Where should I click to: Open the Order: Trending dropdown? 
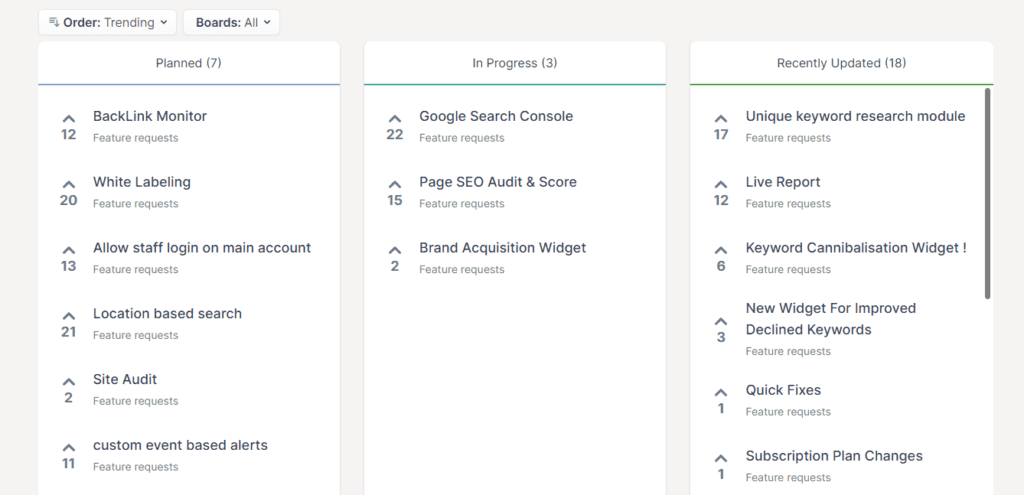coord(108,22)
